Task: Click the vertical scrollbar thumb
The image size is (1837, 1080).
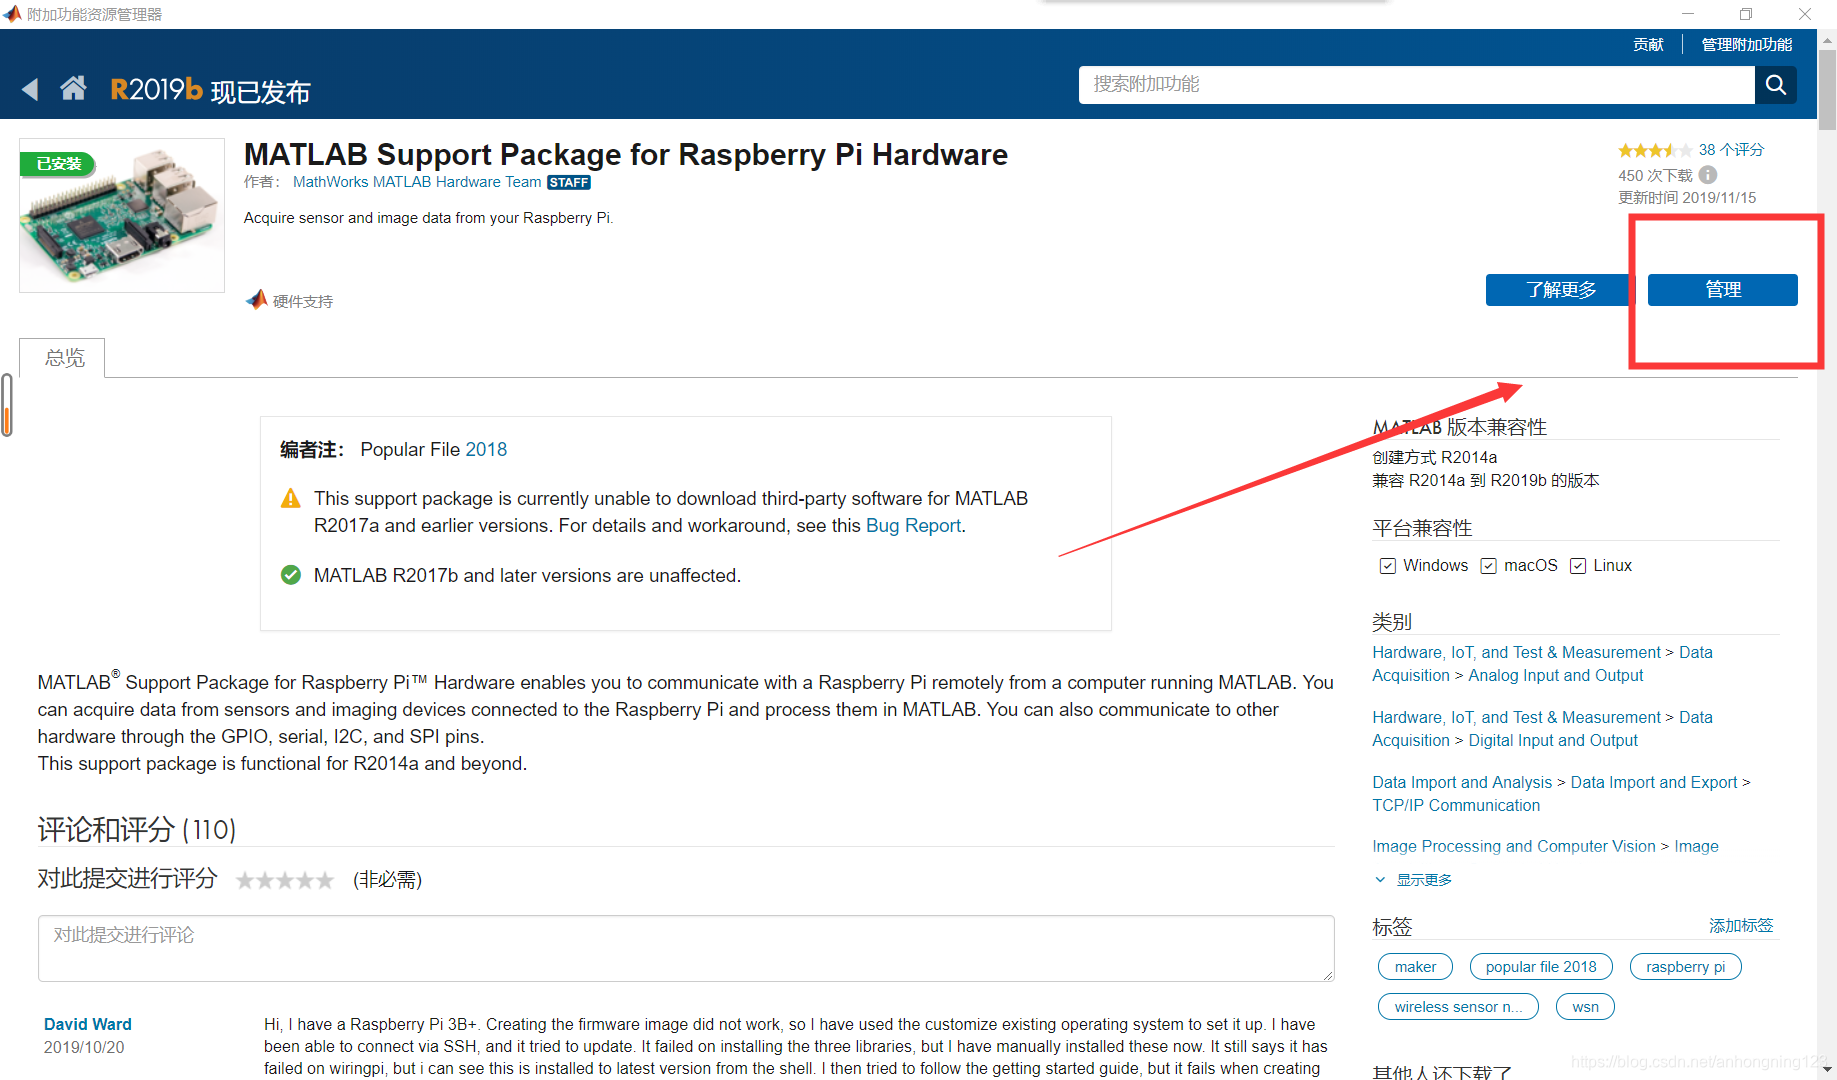Action: coord(1827,90)
